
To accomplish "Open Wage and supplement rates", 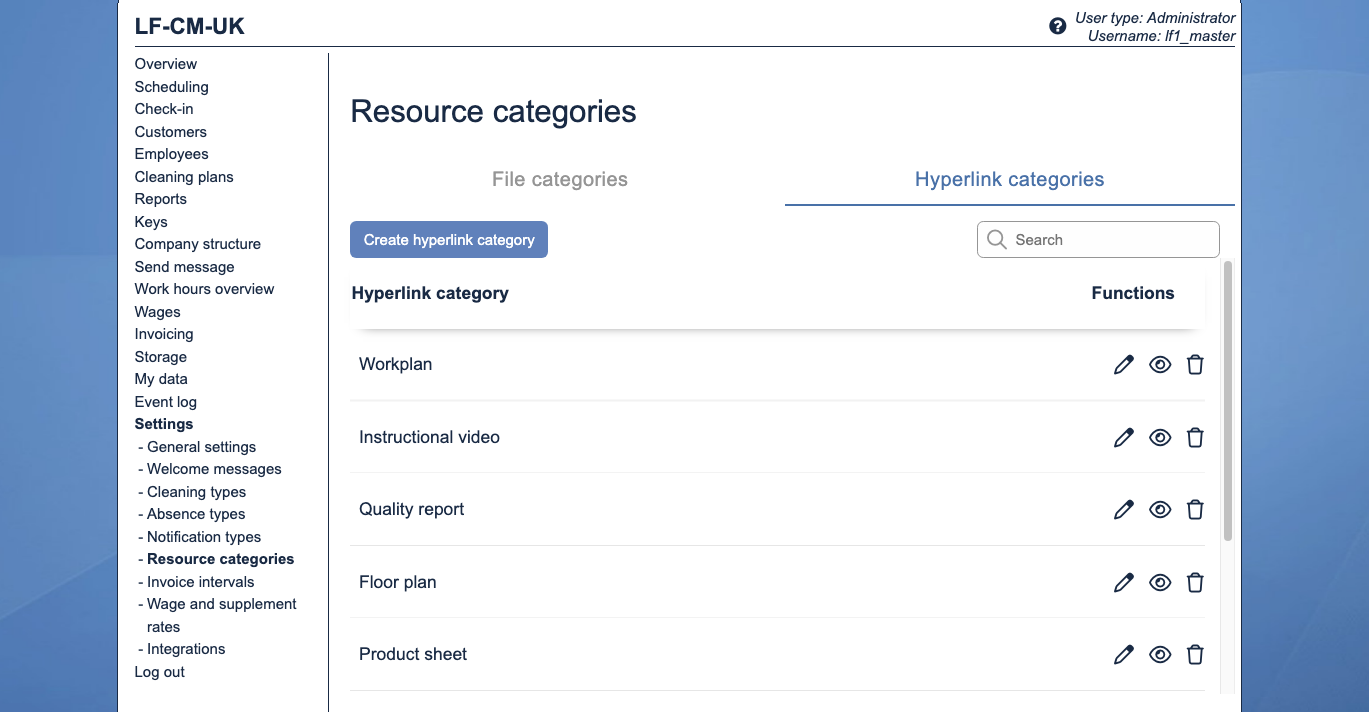I will [222, 615].
